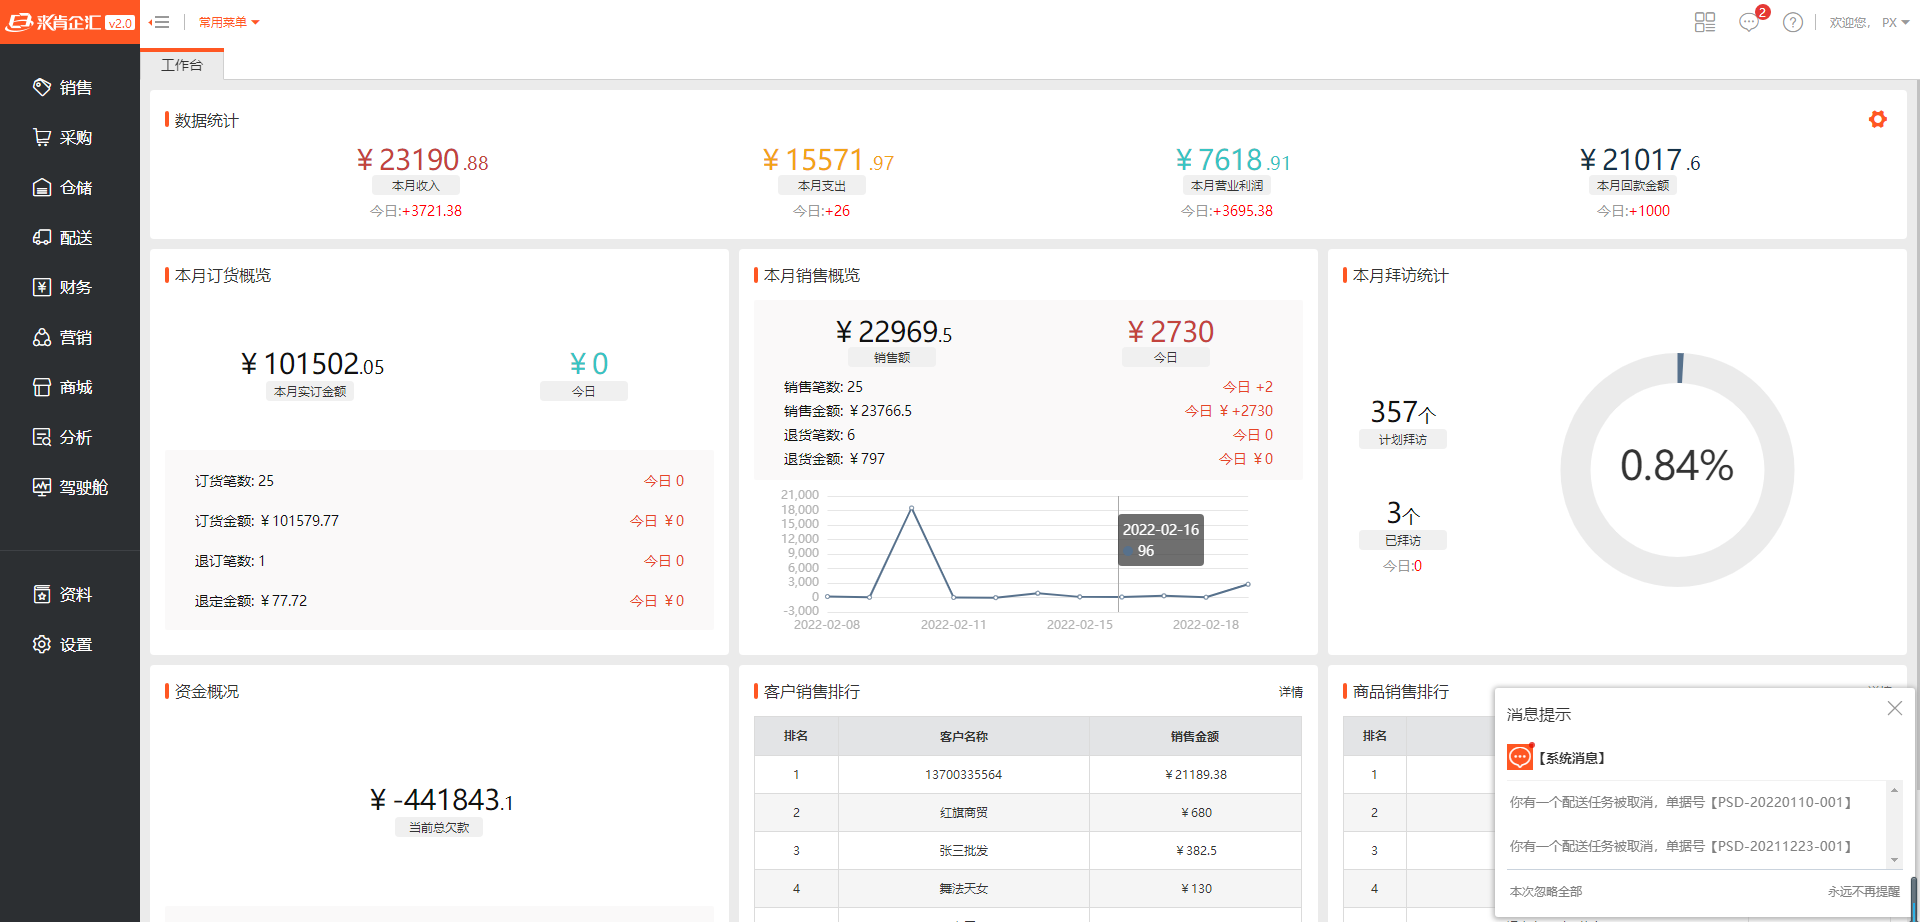
Task: Collapse the sidebar with the menu toggle
Action: click(x=159, y=22)
